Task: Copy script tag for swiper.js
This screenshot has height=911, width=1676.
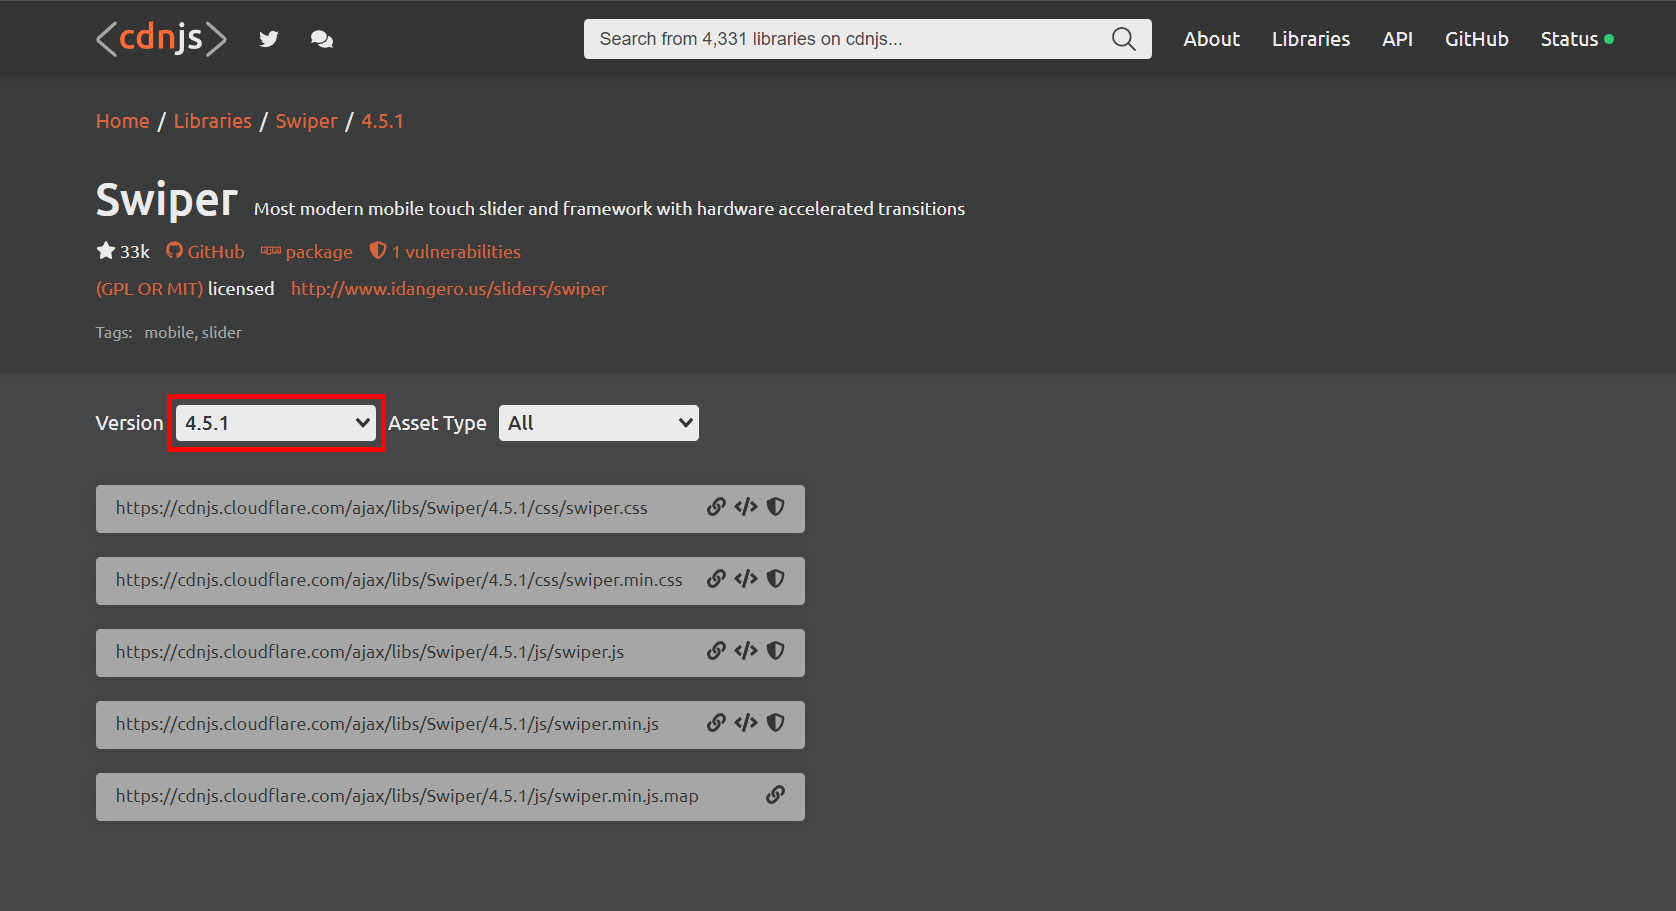Action: pyautogui.click(x=746, y=651)
